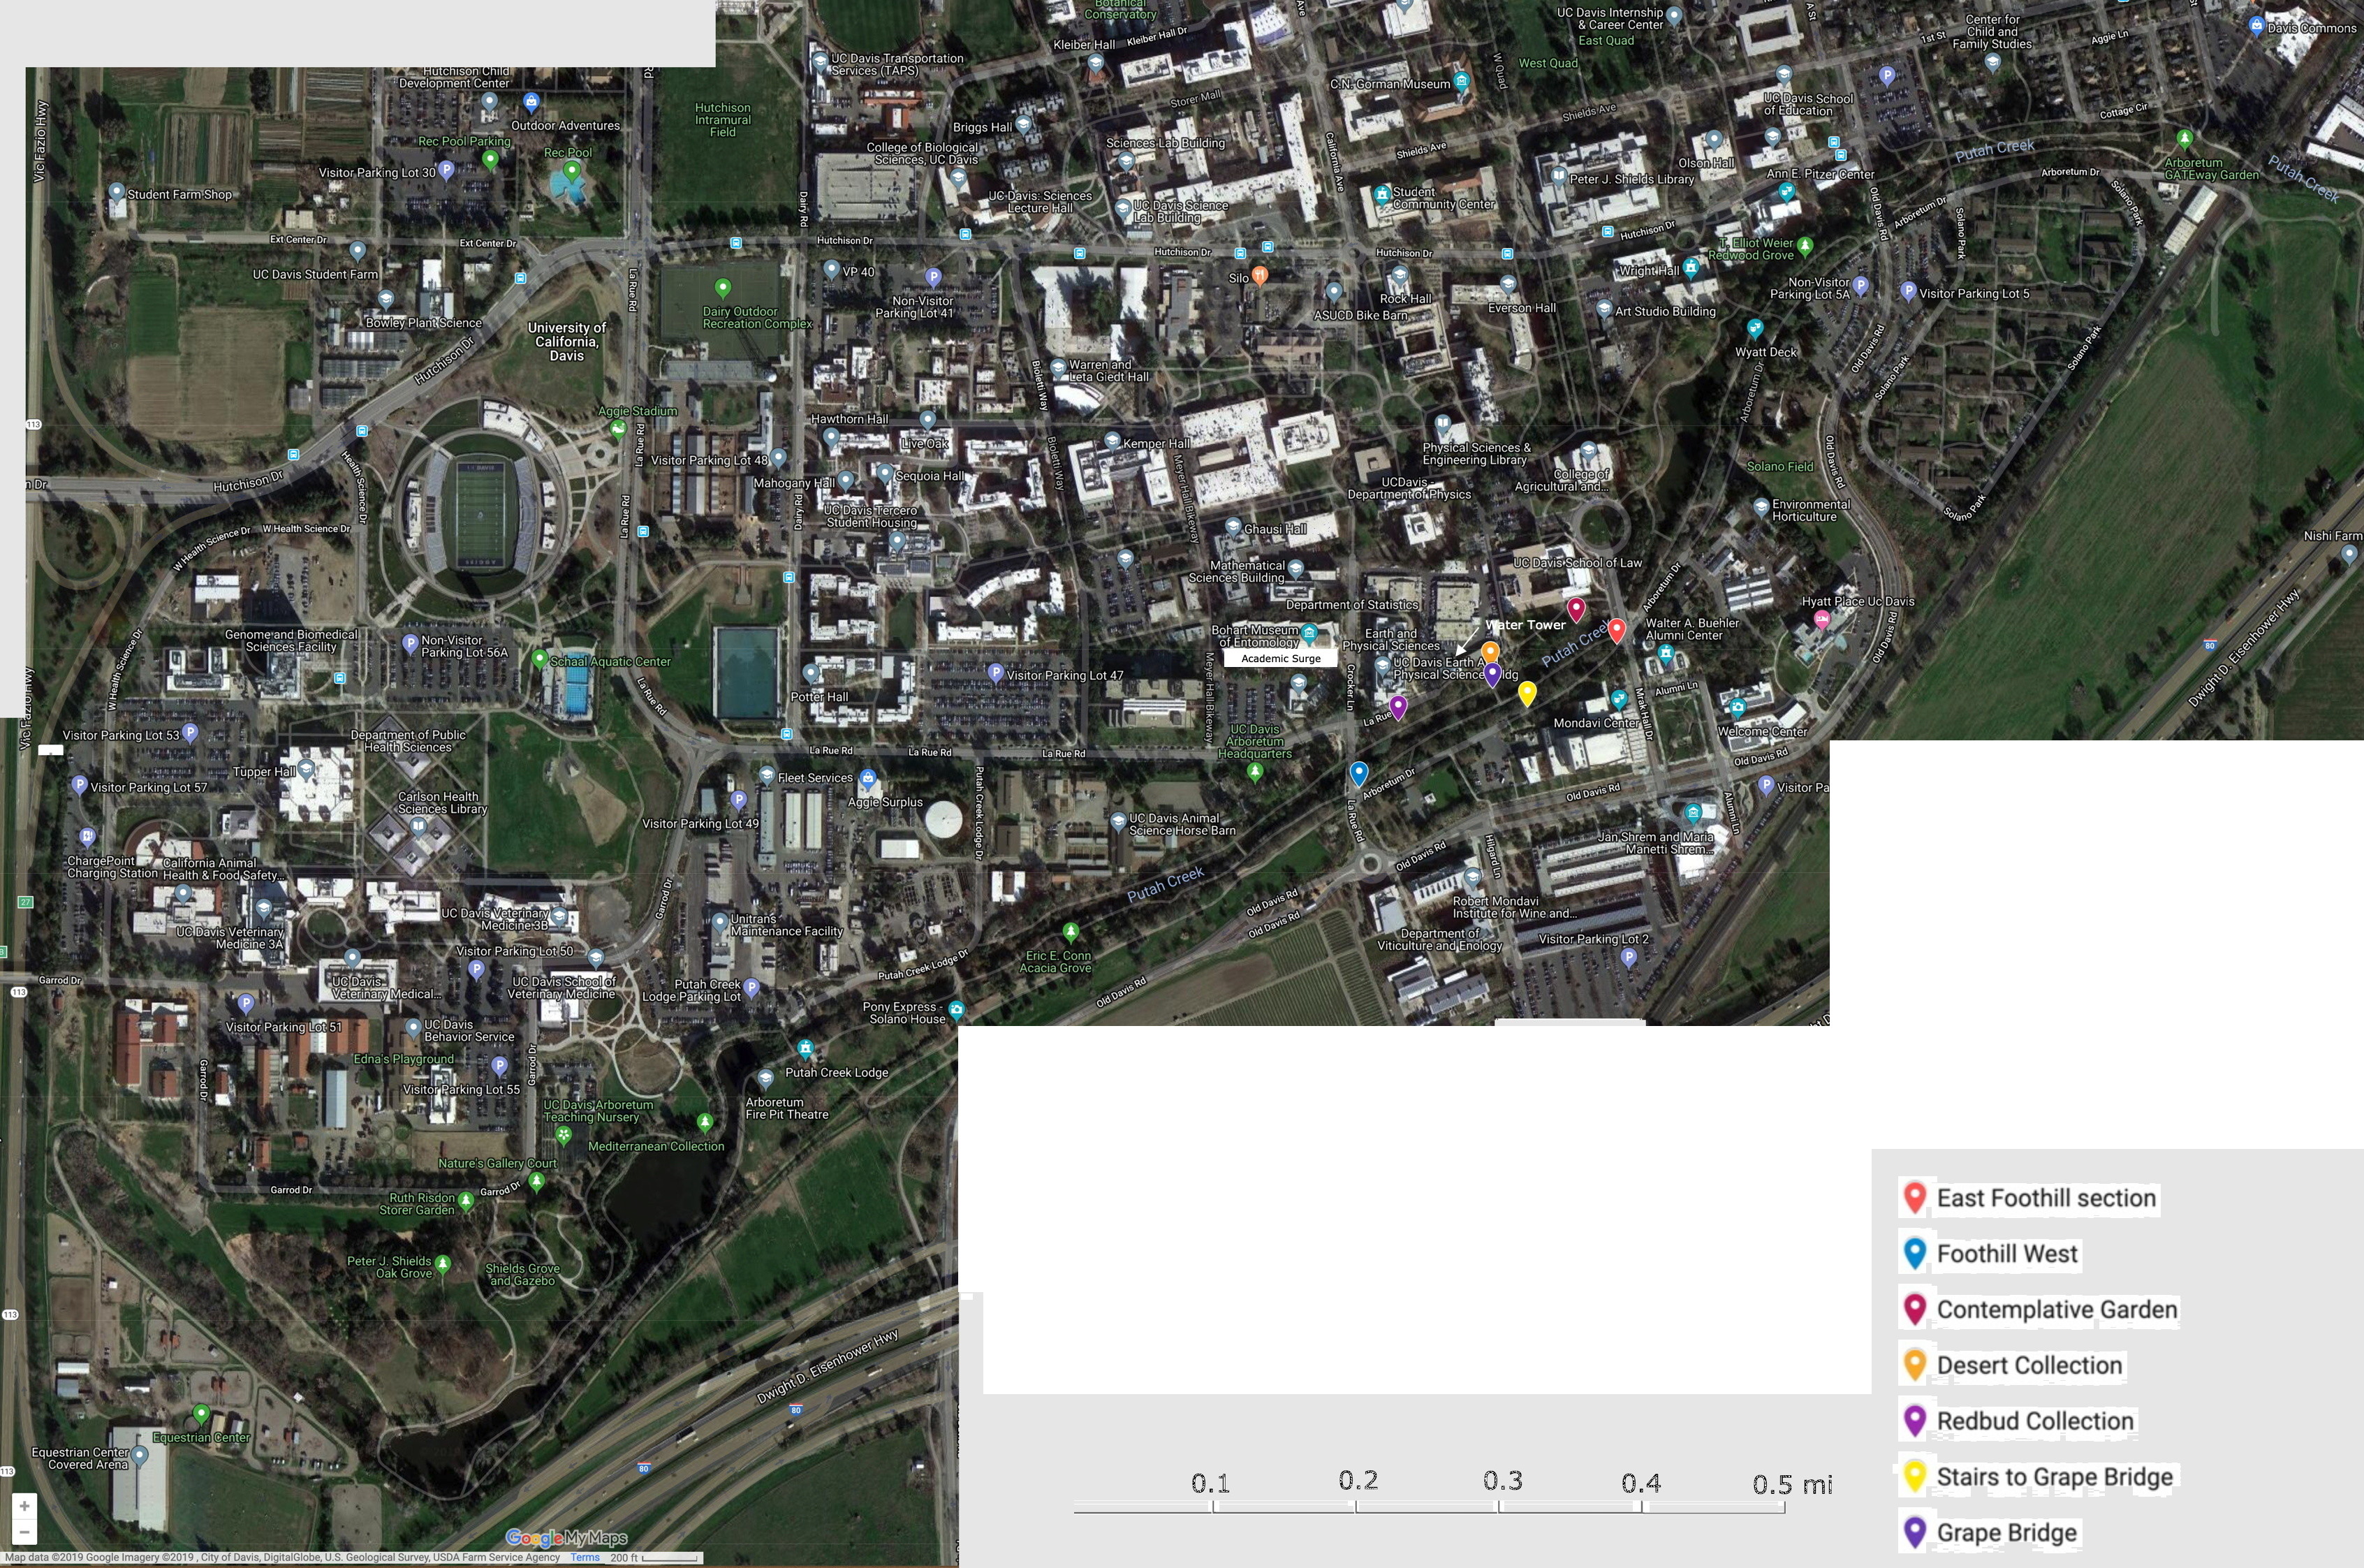Viewport: 2364px width, 1568px height.
Task: Click the Arboretum GATEway Garden marker
Action: pos(2185,138)
